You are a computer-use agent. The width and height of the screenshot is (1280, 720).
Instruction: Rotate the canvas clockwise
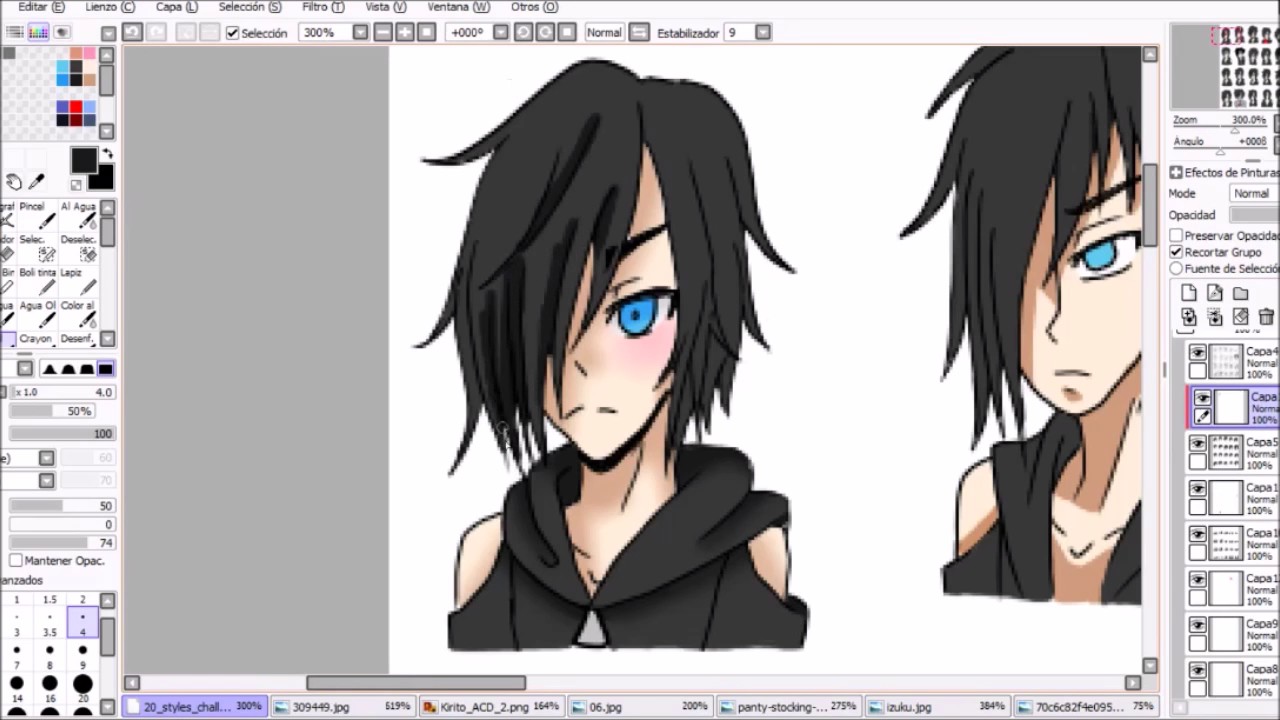pyautogui.click(x=545, y=32)
